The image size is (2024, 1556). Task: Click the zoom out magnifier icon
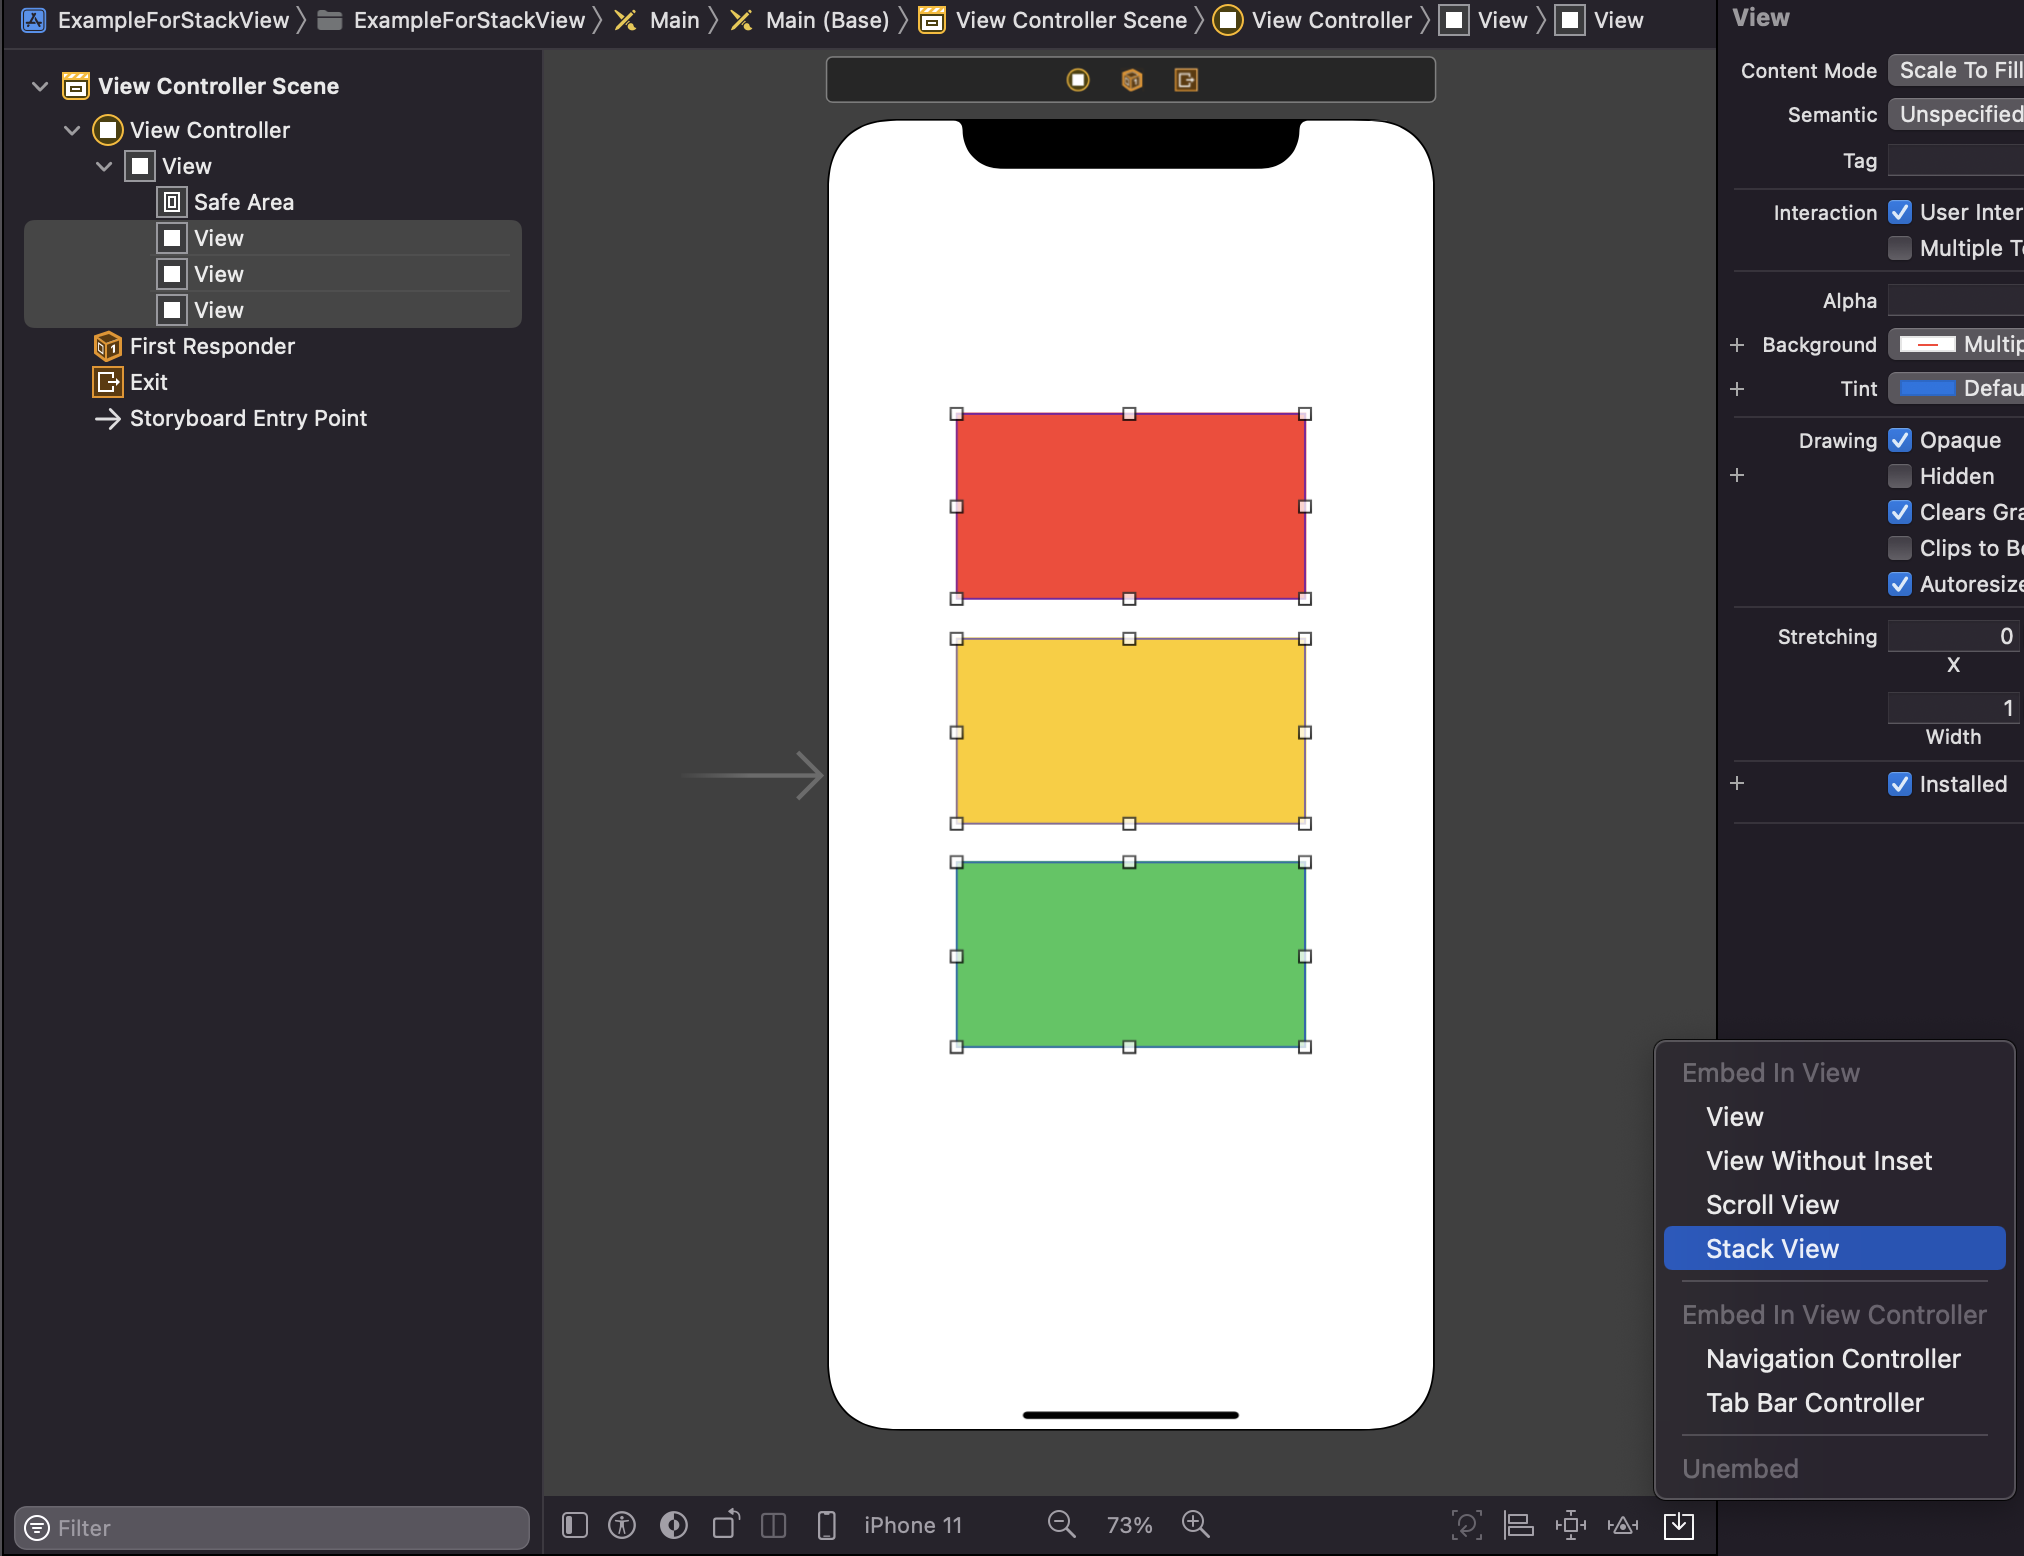[x=1061, y=1524]
